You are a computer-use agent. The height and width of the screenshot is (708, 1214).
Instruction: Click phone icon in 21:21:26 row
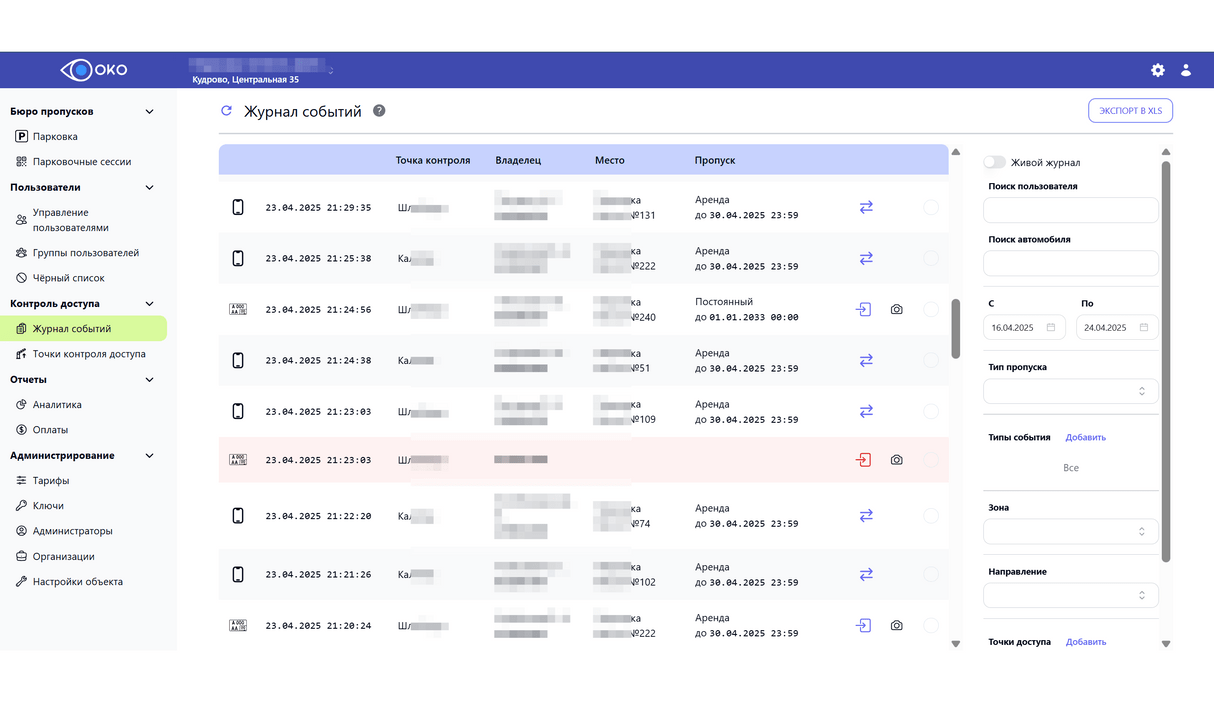tap(238, 575)
